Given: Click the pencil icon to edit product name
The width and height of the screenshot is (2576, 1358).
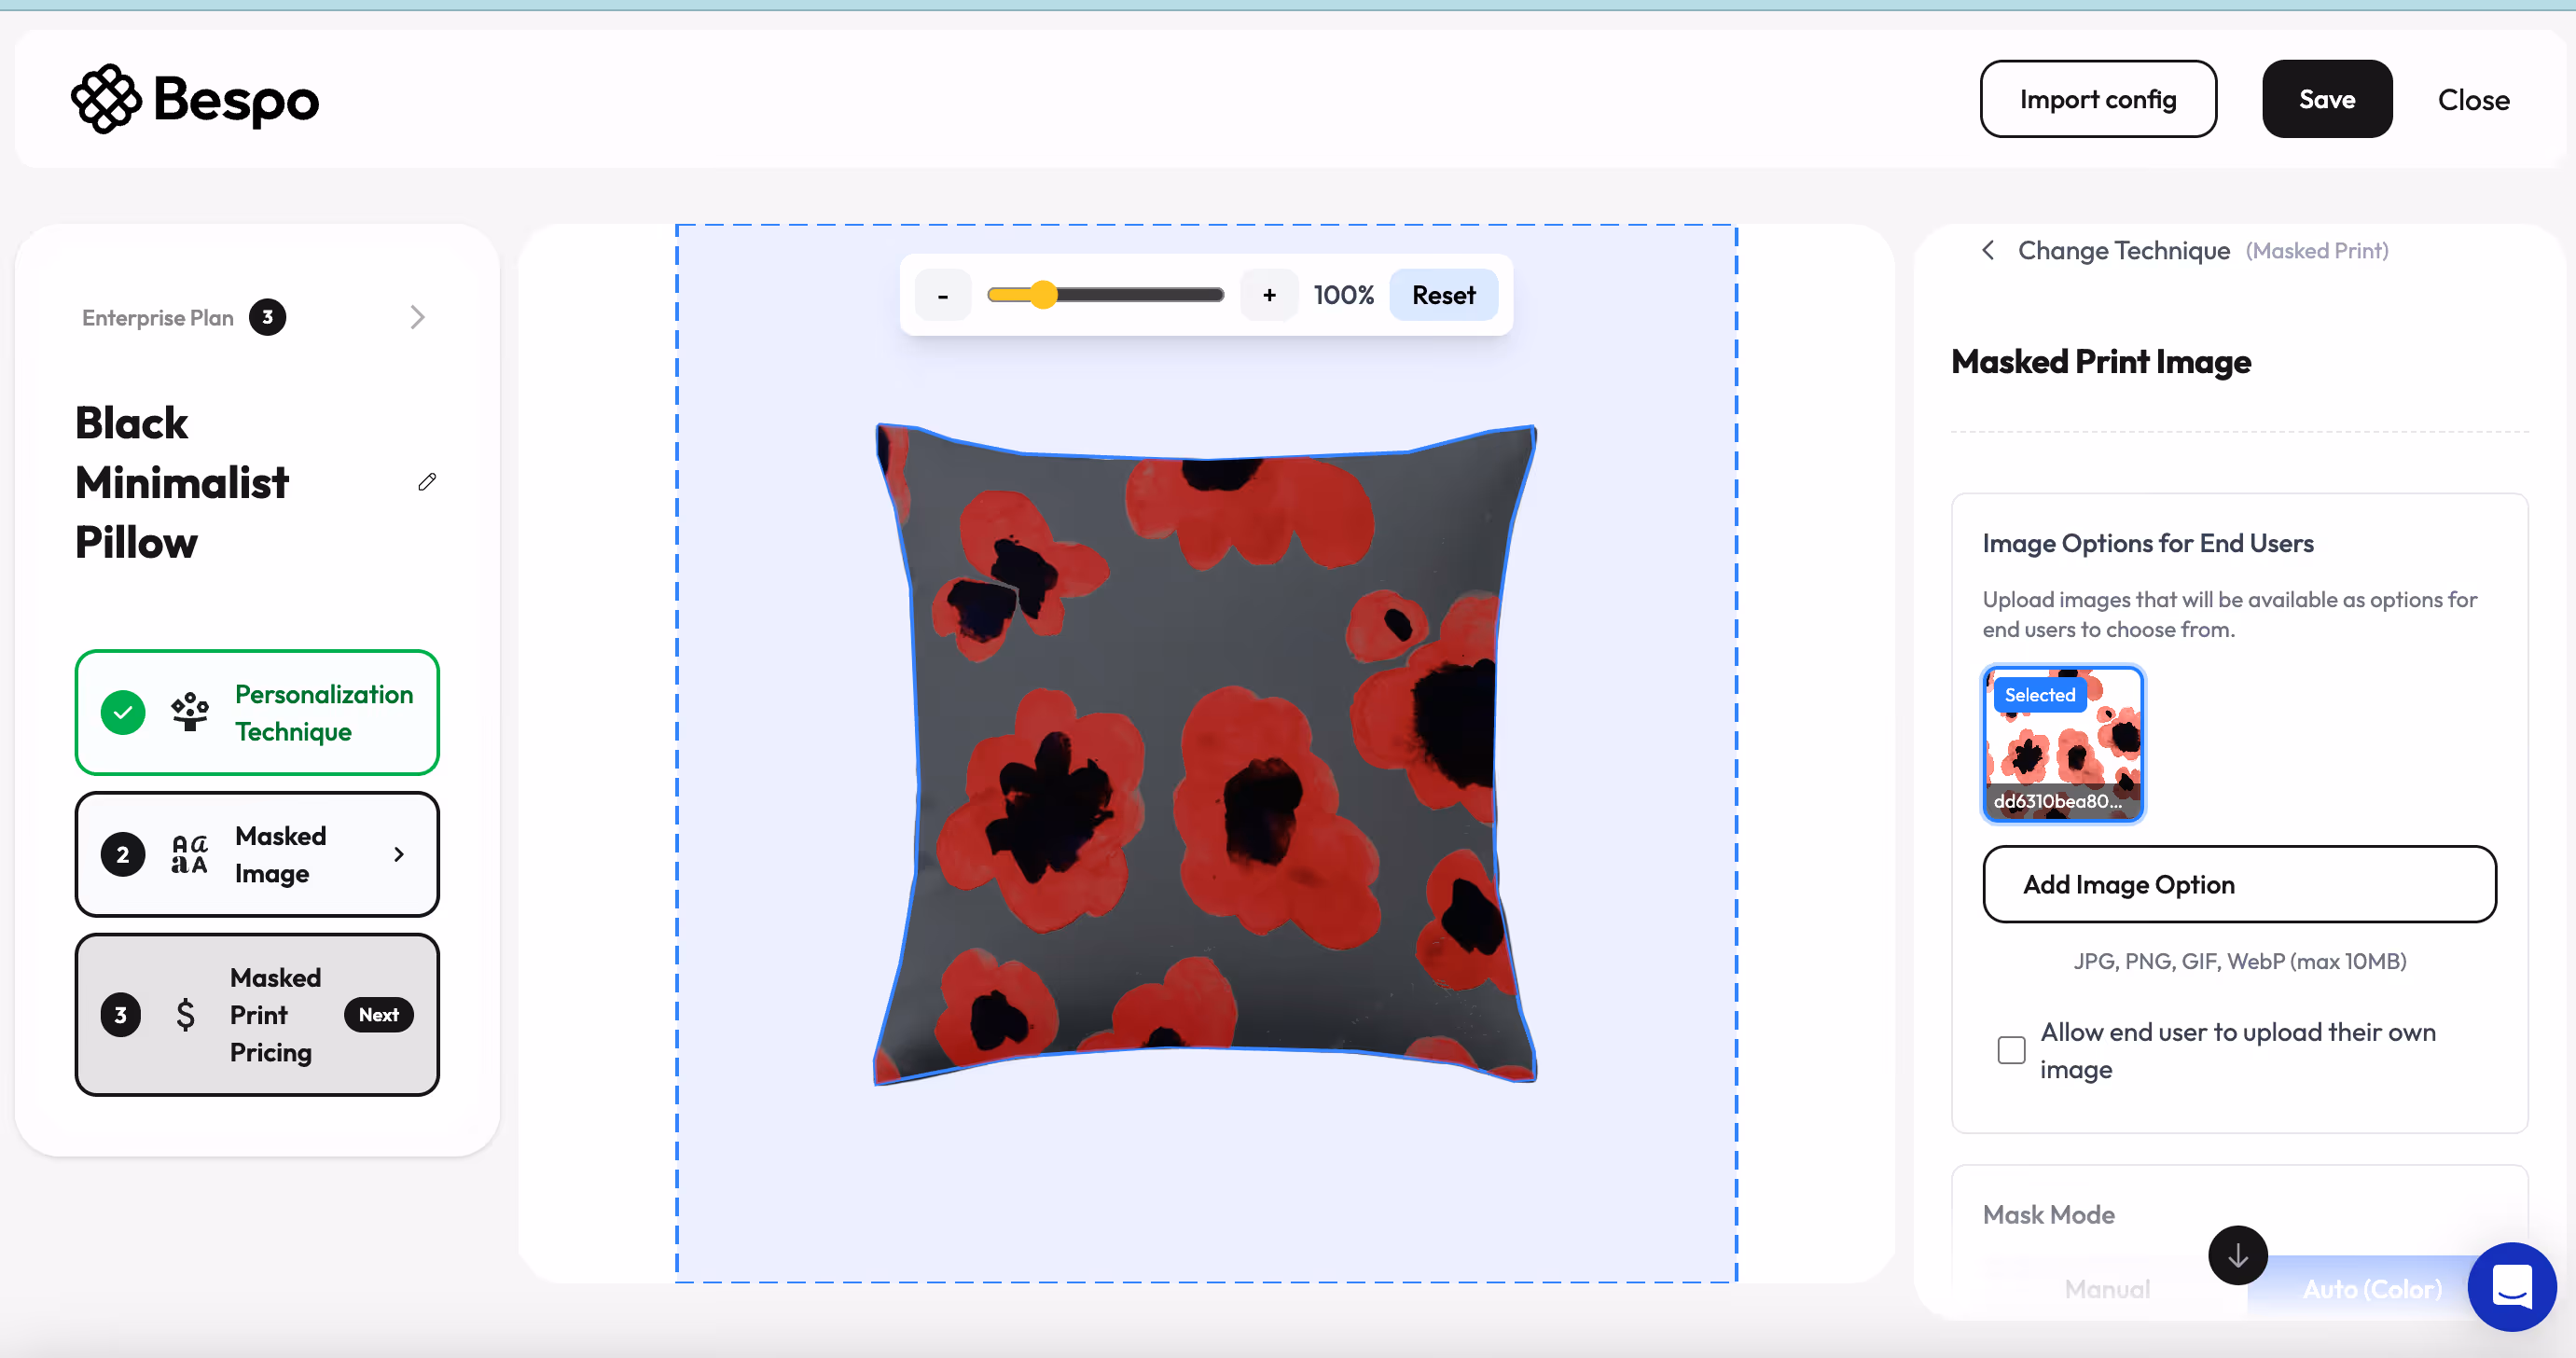Looking at the screenshot, I should (x=427, y=482).
